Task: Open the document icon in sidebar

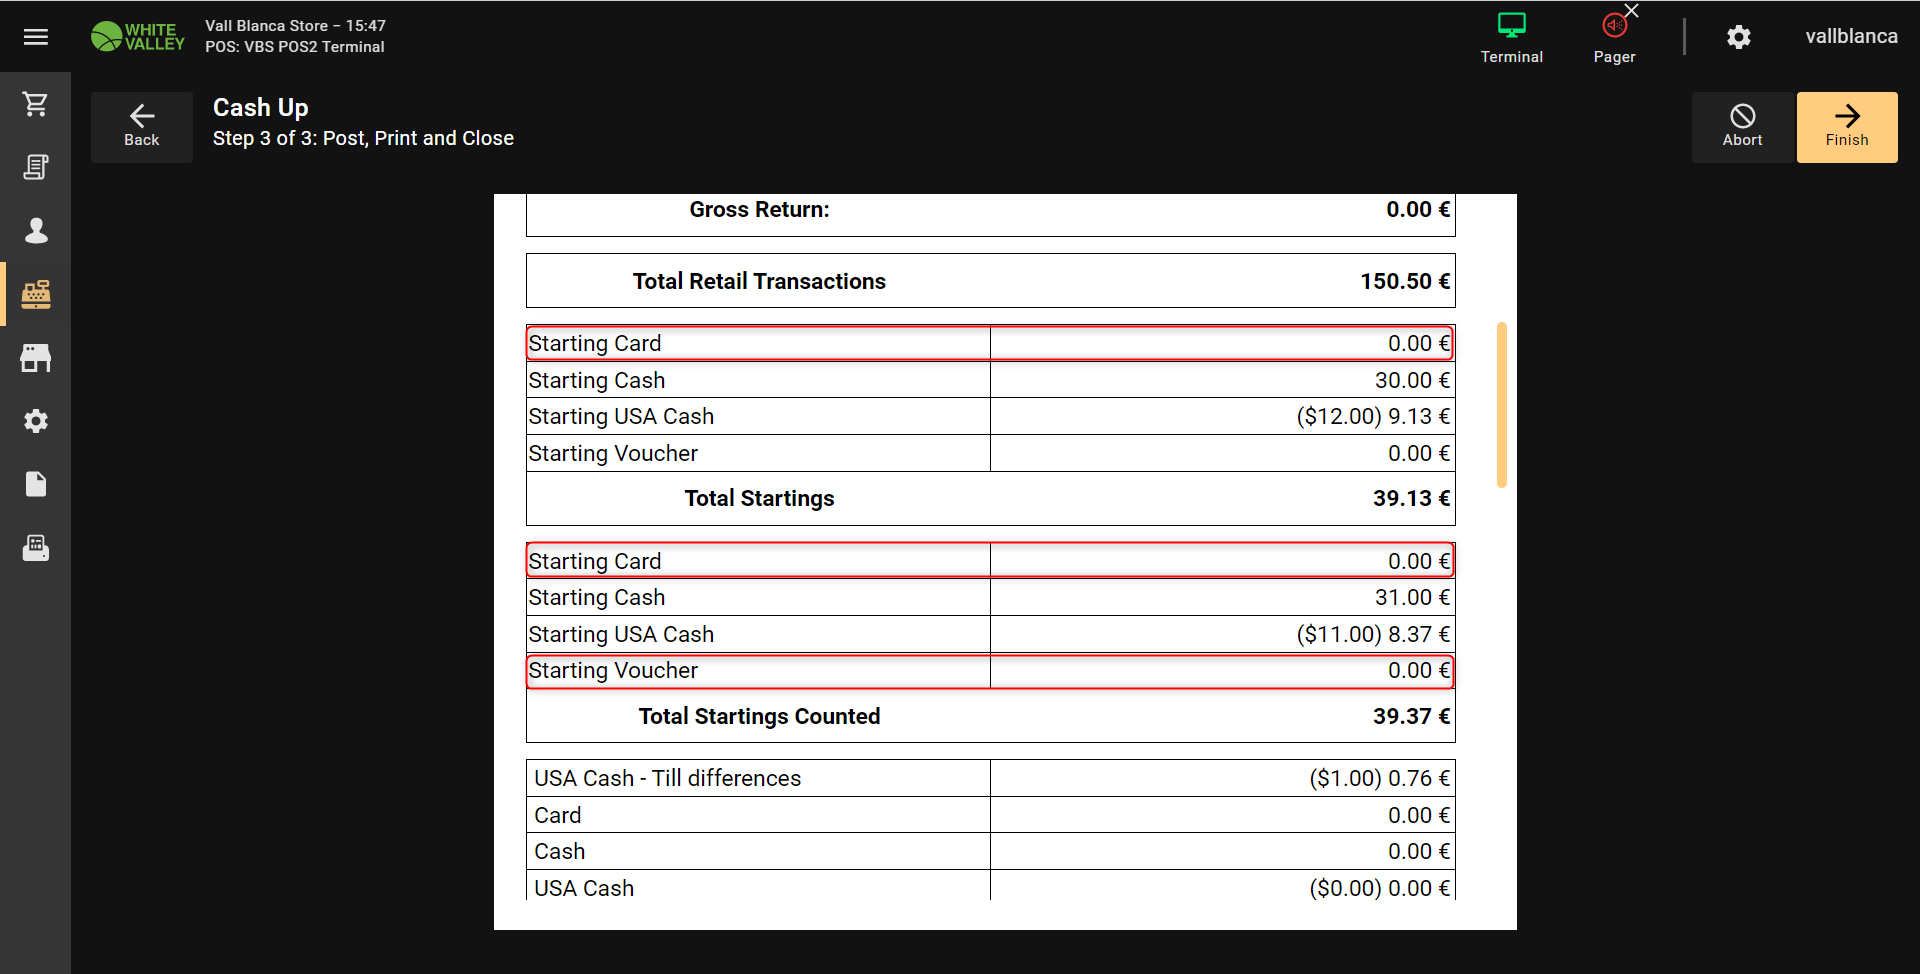Action: pyautogui.click(x=36, y=485)
